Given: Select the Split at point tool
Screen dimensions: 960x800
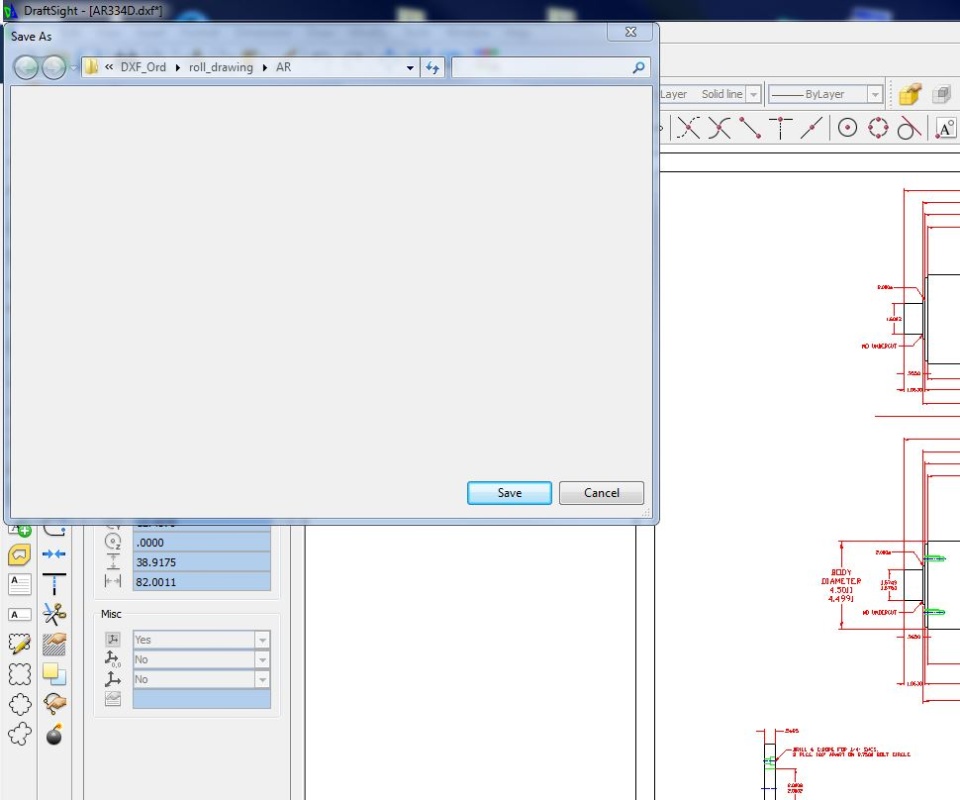Looking at the screenshot, I should [x=54, y=584].
